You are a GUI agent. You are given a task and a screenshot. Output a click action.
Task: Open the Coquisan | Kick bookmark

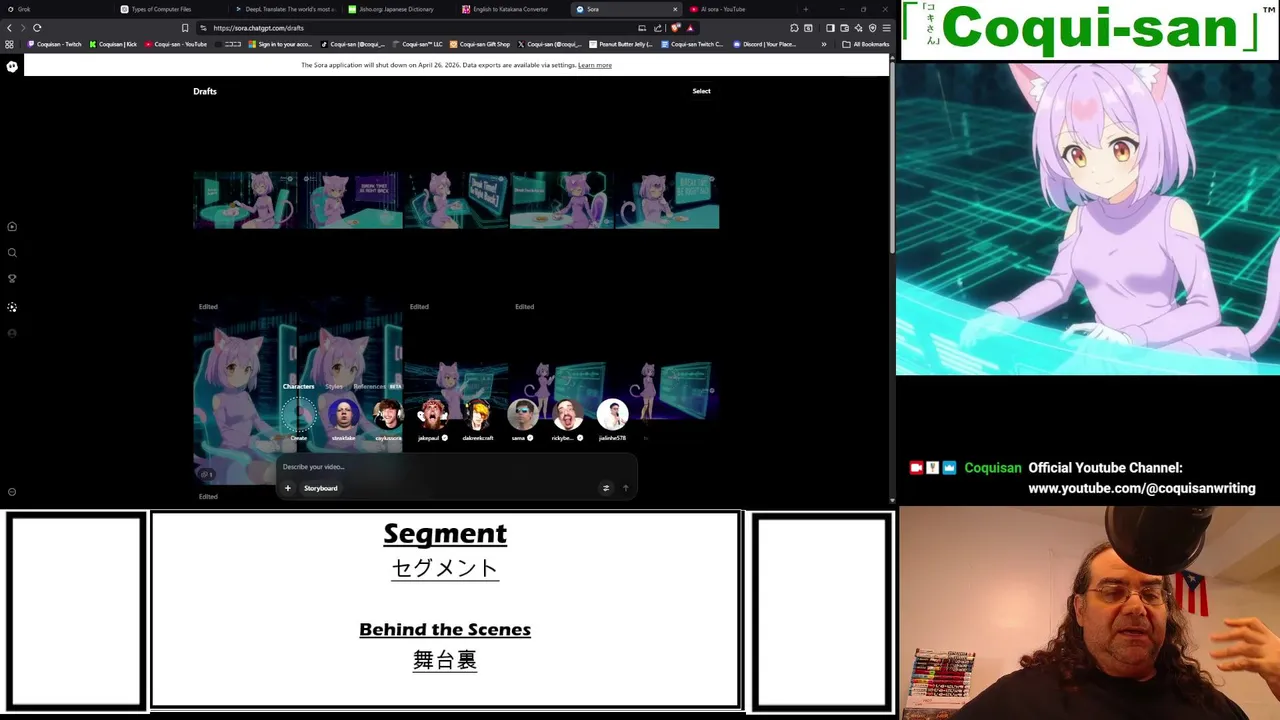click(113, 44)
